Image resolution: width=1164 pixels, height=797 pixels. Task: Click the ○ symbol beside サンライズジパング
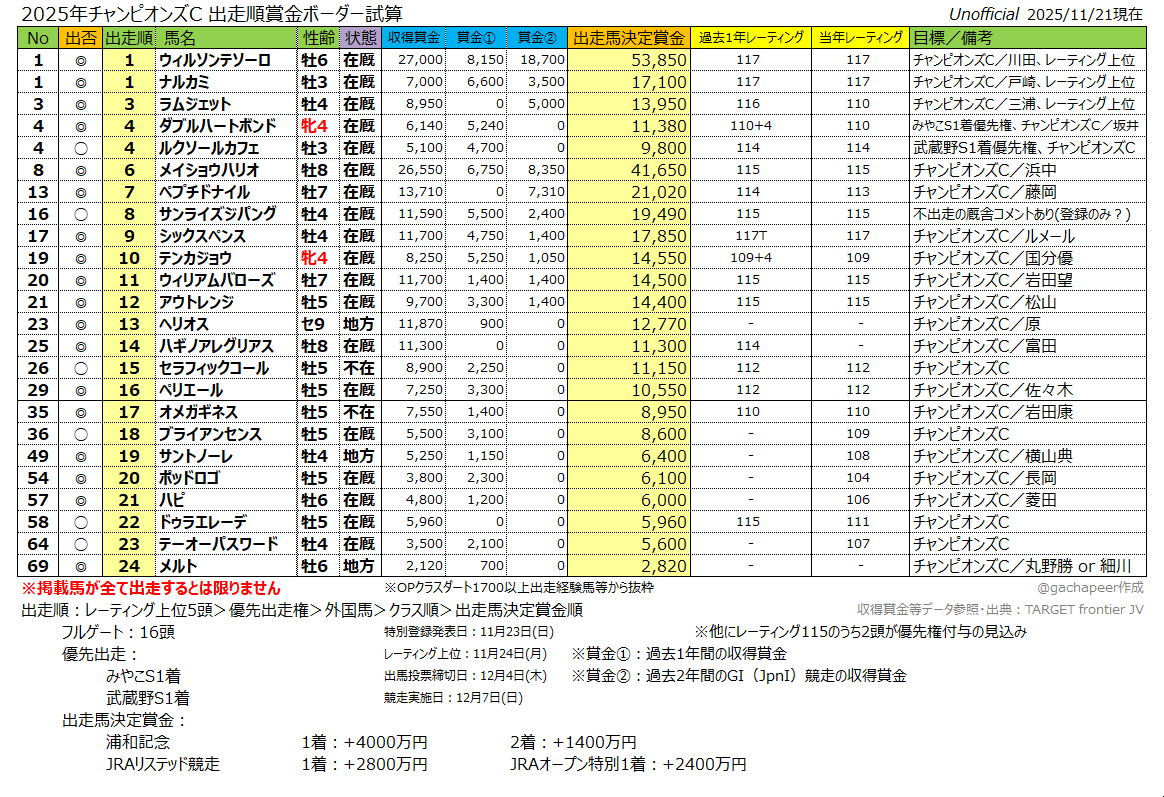click(x=80, y=214)
